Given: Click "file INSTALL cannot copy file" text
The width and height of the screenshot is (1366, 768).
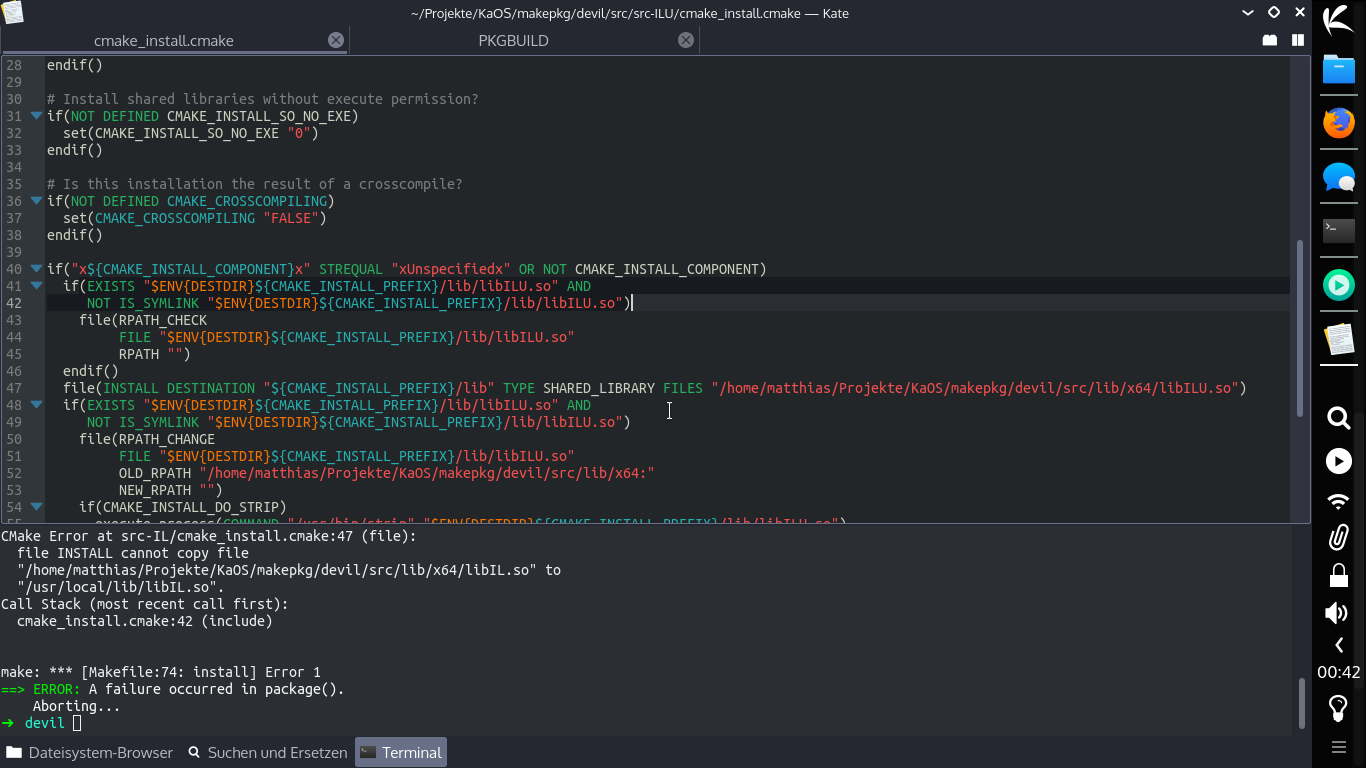Looking at the screenshot, I should pyautogui.click(x=133, y=553).
